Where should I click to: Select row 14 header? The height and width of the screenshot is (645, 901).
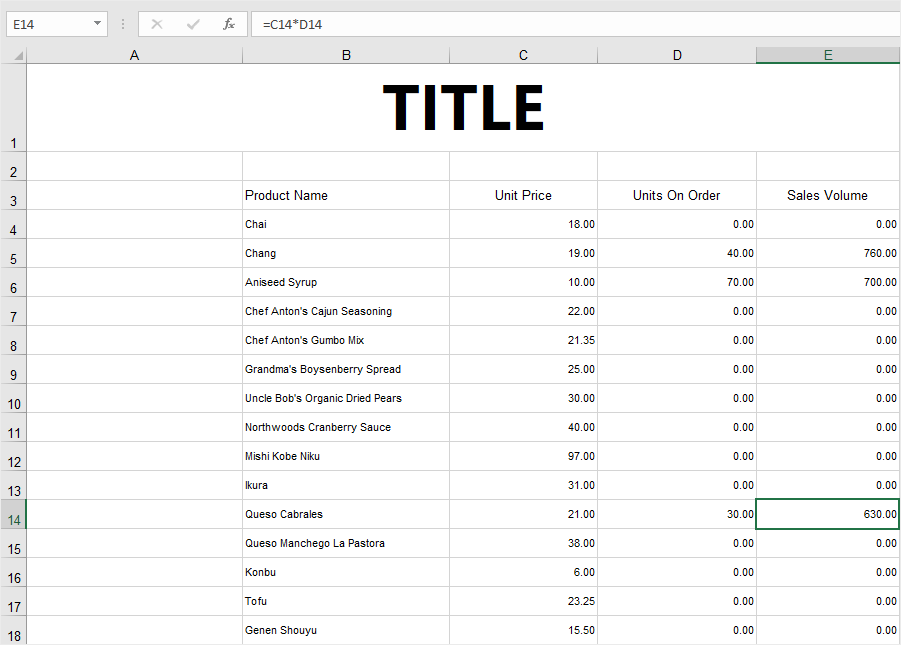13,515
